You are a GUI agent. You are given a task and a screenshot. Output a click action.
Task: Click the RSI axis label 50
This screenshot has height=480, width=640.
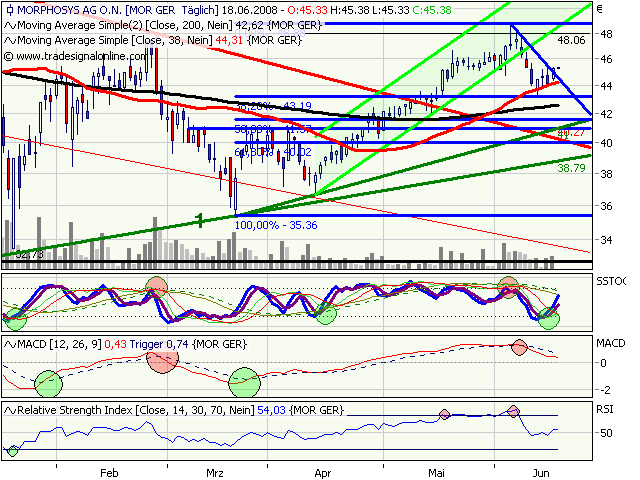pyautogui.click(x=606, y=433)
